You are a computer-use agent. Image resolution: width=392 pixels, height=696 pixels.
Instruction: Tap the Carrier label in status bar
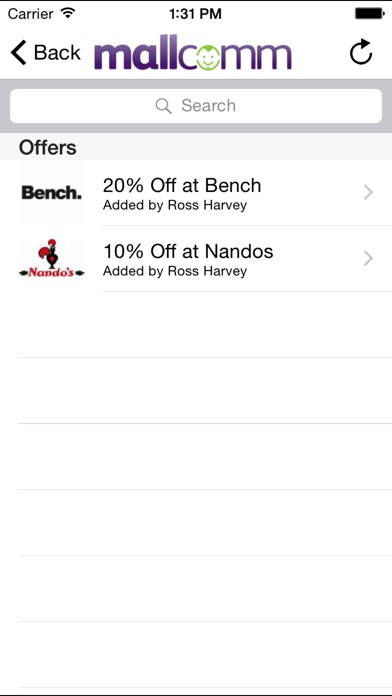coord(32,14)
